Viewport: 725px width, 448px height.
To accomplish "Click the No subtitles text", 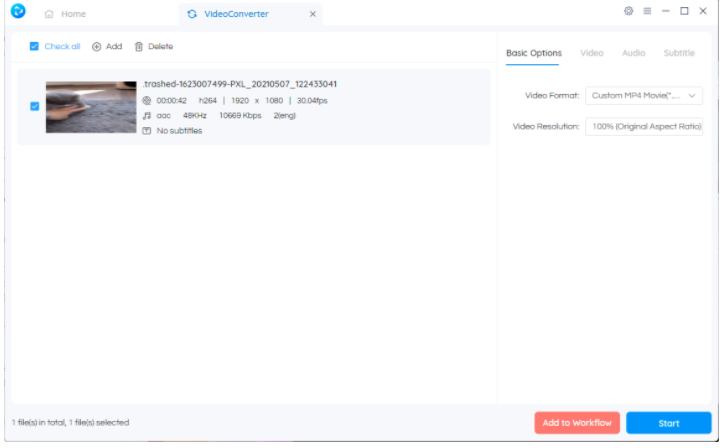I will tap(179, 131).
